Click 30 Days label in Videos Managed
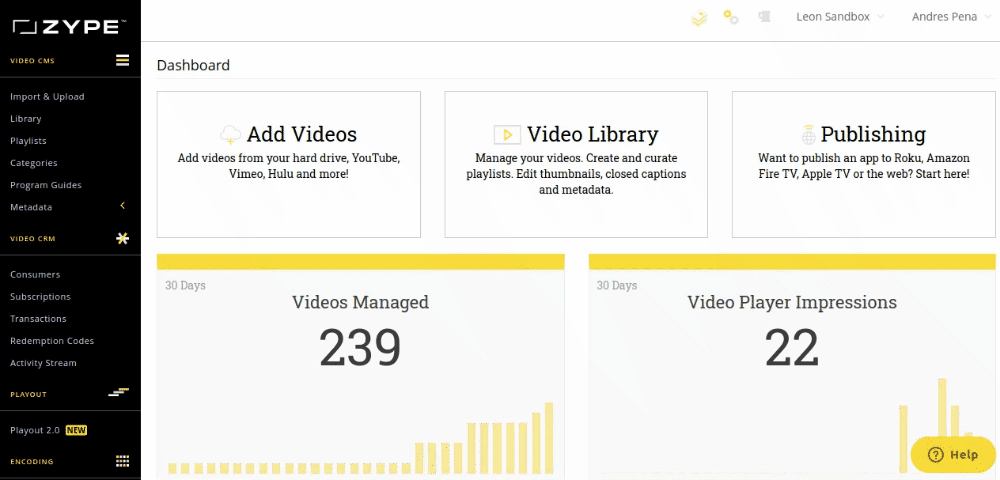 click(x=185, y=286)
